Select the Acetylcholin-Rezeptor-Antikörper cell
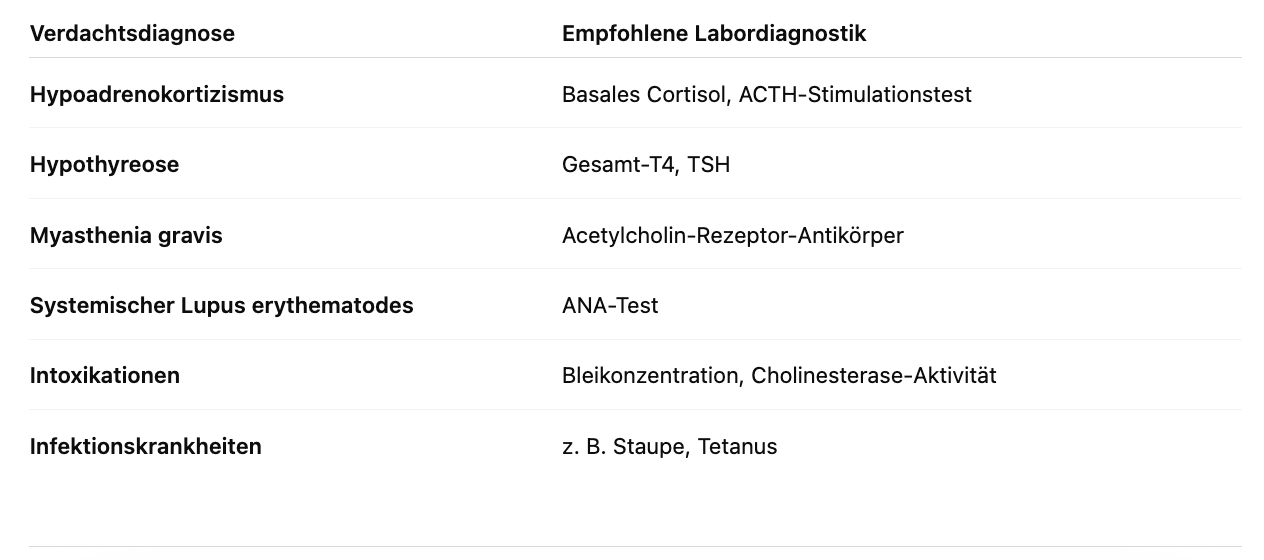 tap(732, 236)
